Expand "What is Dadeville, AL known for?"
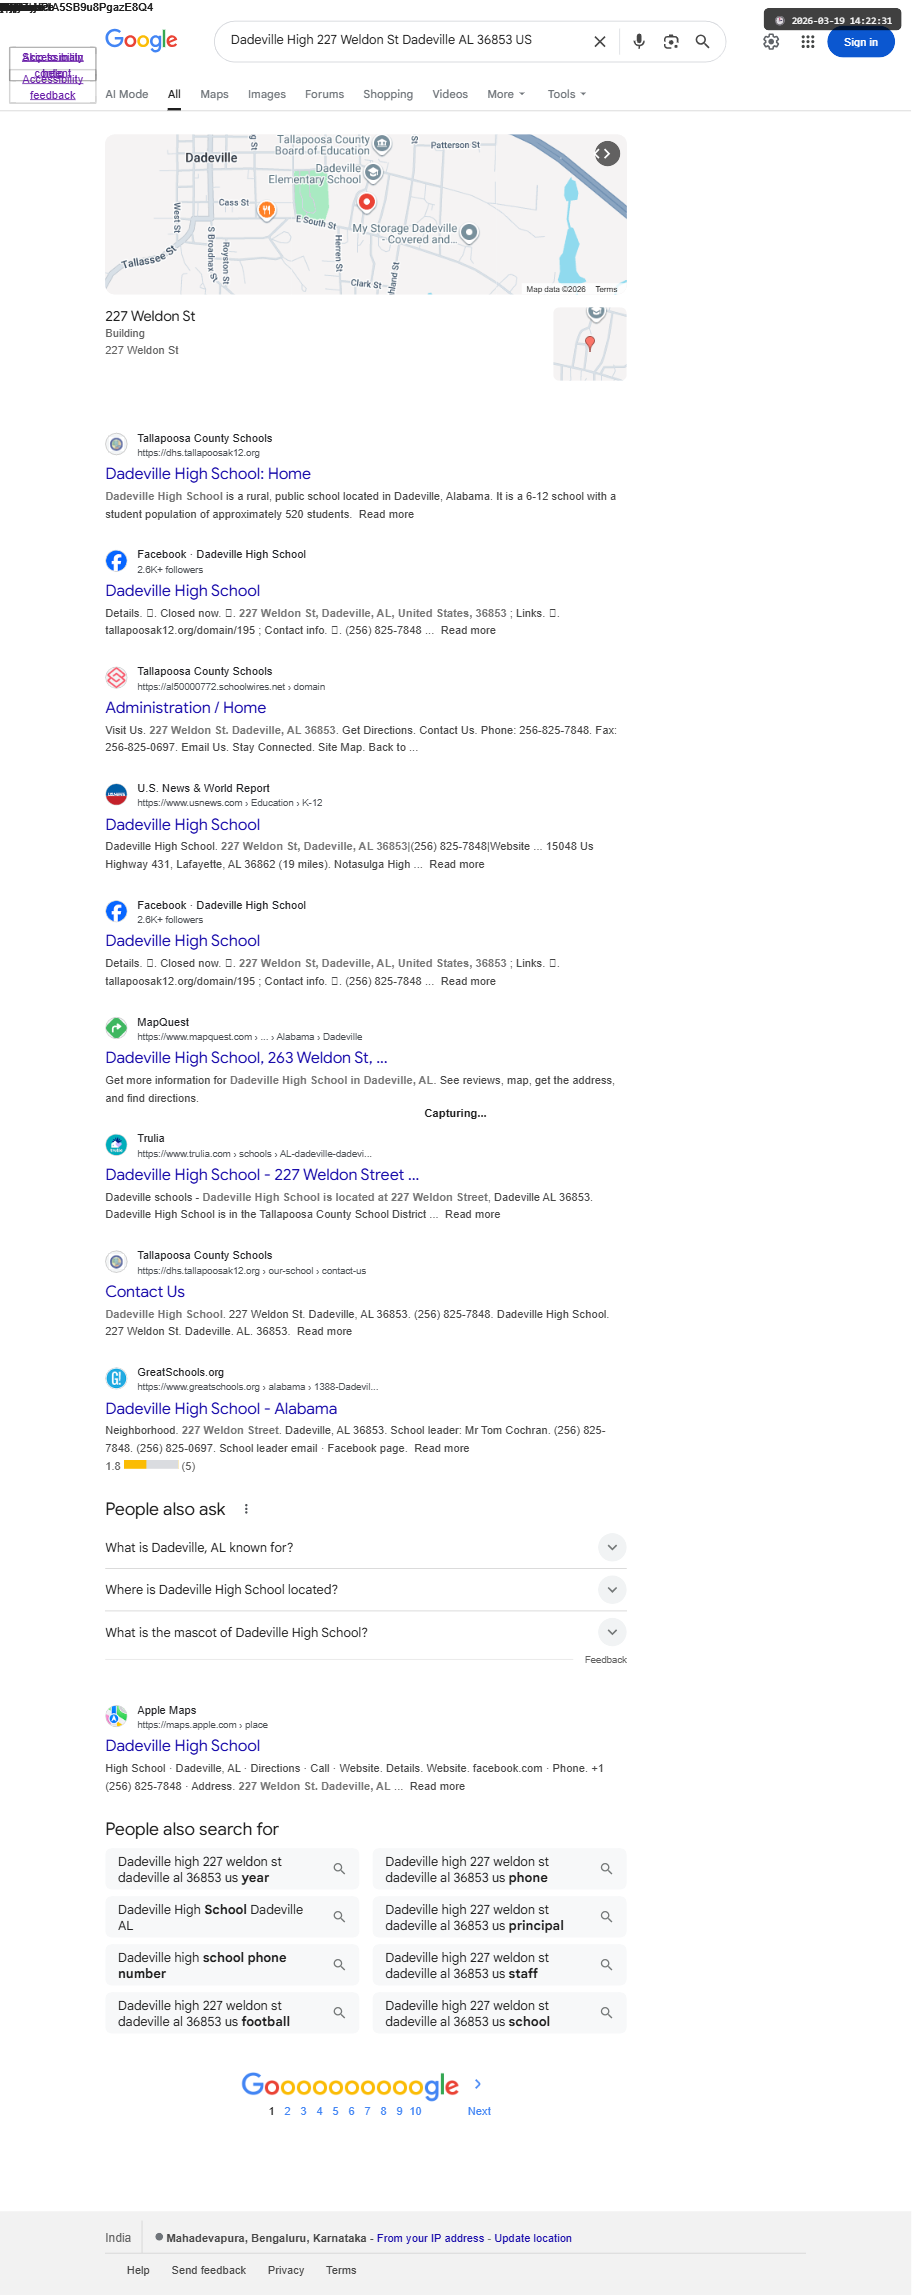 click(366, 1547)
